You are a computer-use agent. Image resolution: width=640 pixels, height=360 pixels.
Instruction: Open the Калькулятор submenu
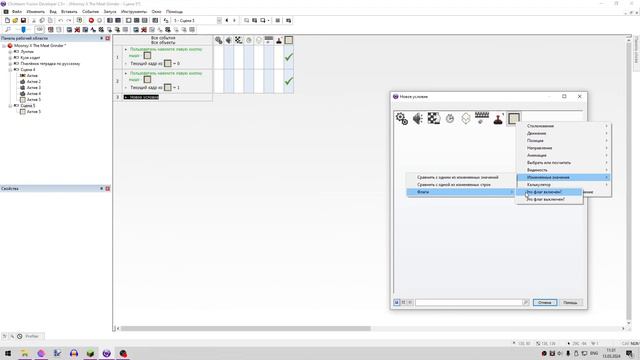point(564,185)
